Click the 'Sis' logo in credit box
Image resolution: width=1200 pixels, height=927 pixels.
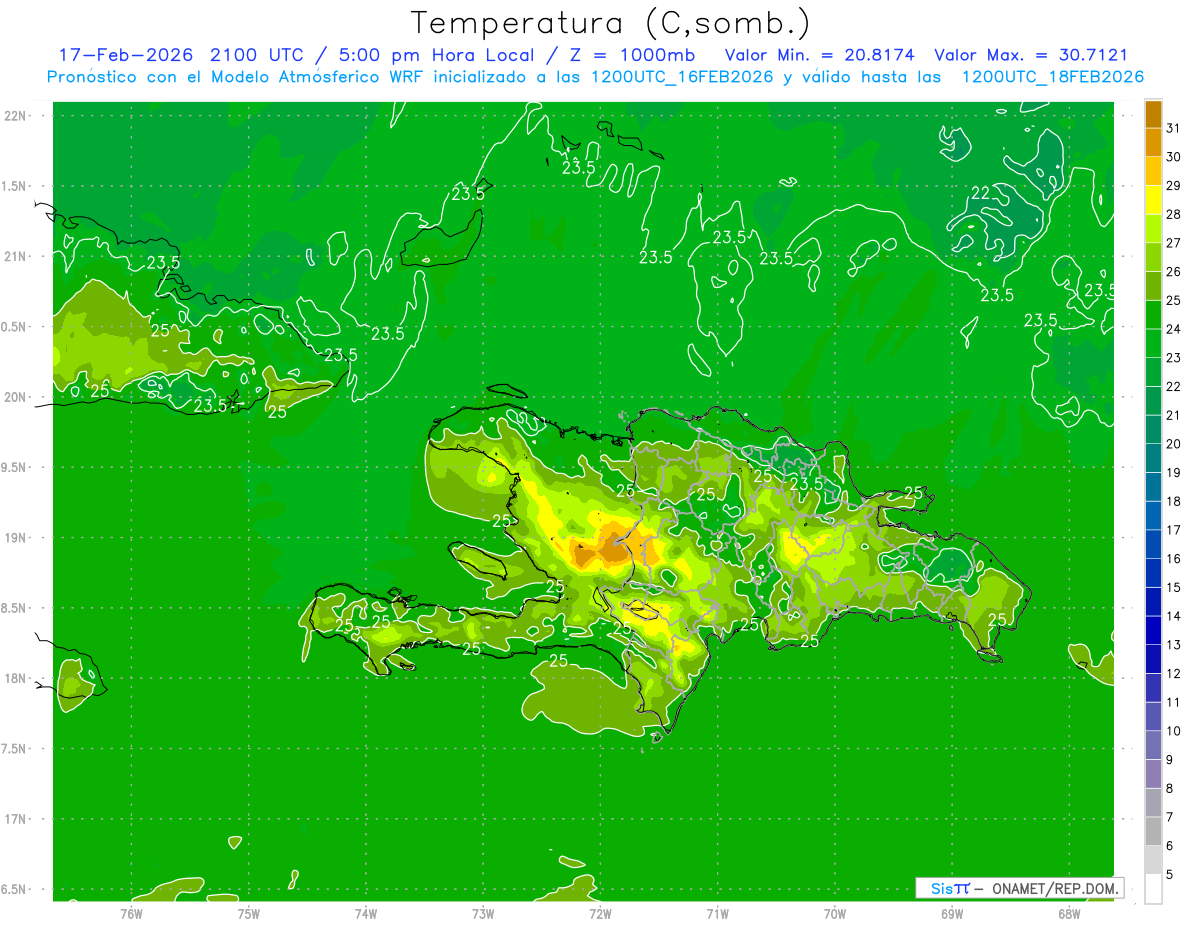[942, 888]
